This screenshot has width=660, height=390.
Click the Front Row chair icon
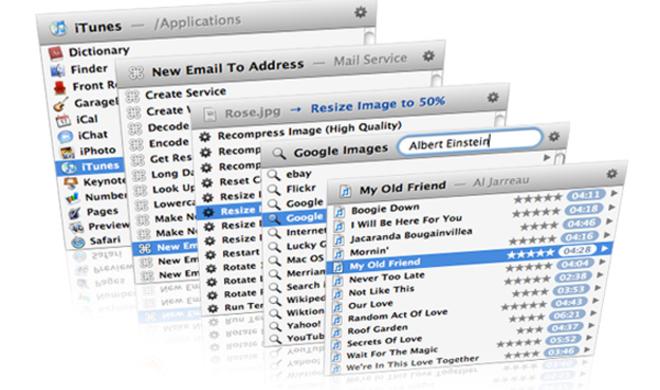[60, 88]
